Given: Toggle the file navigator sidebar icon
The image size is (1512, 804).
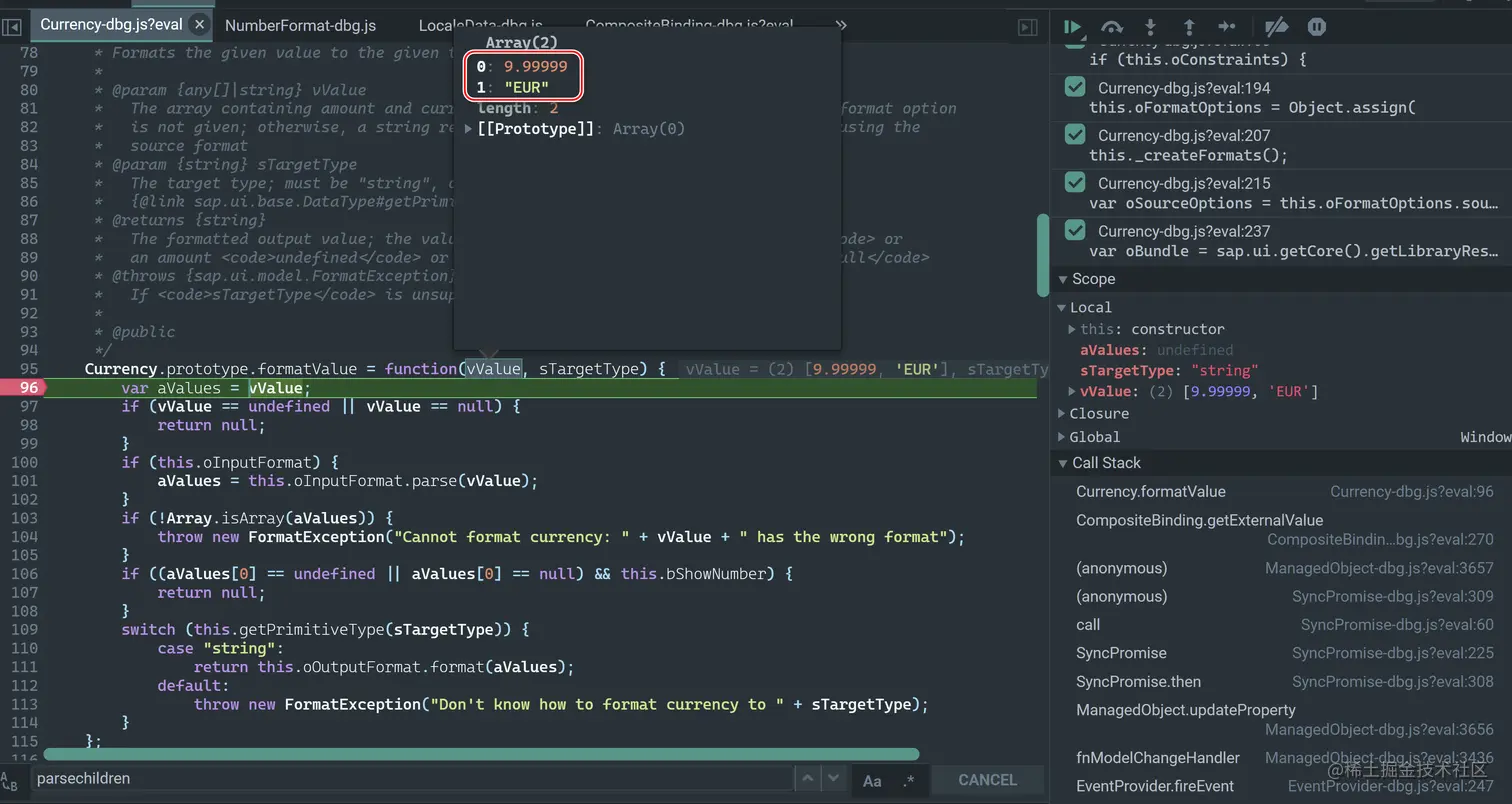Looking at the screenshot, I should pos(12,27).
